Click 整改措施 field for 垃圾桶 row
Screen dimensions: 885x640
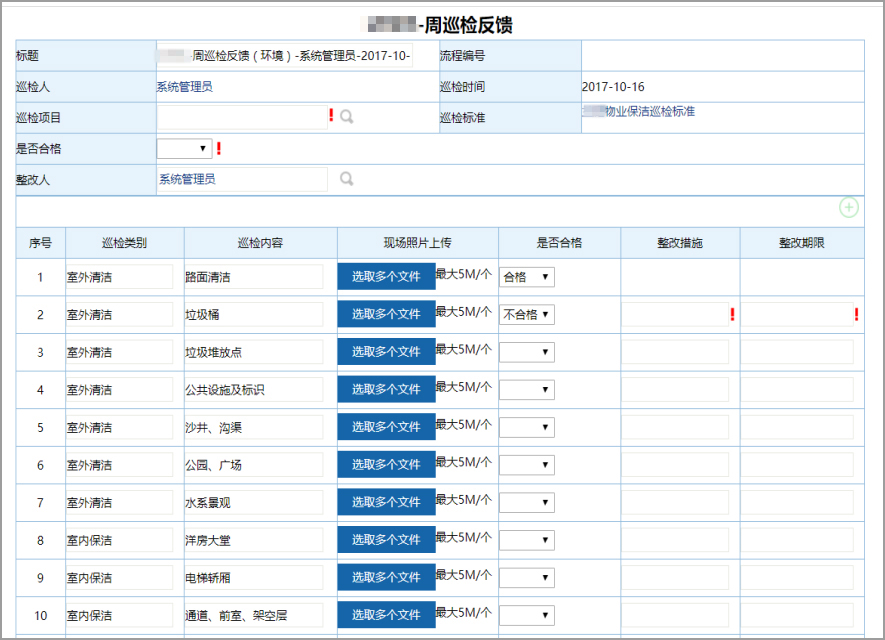[675, 314]
